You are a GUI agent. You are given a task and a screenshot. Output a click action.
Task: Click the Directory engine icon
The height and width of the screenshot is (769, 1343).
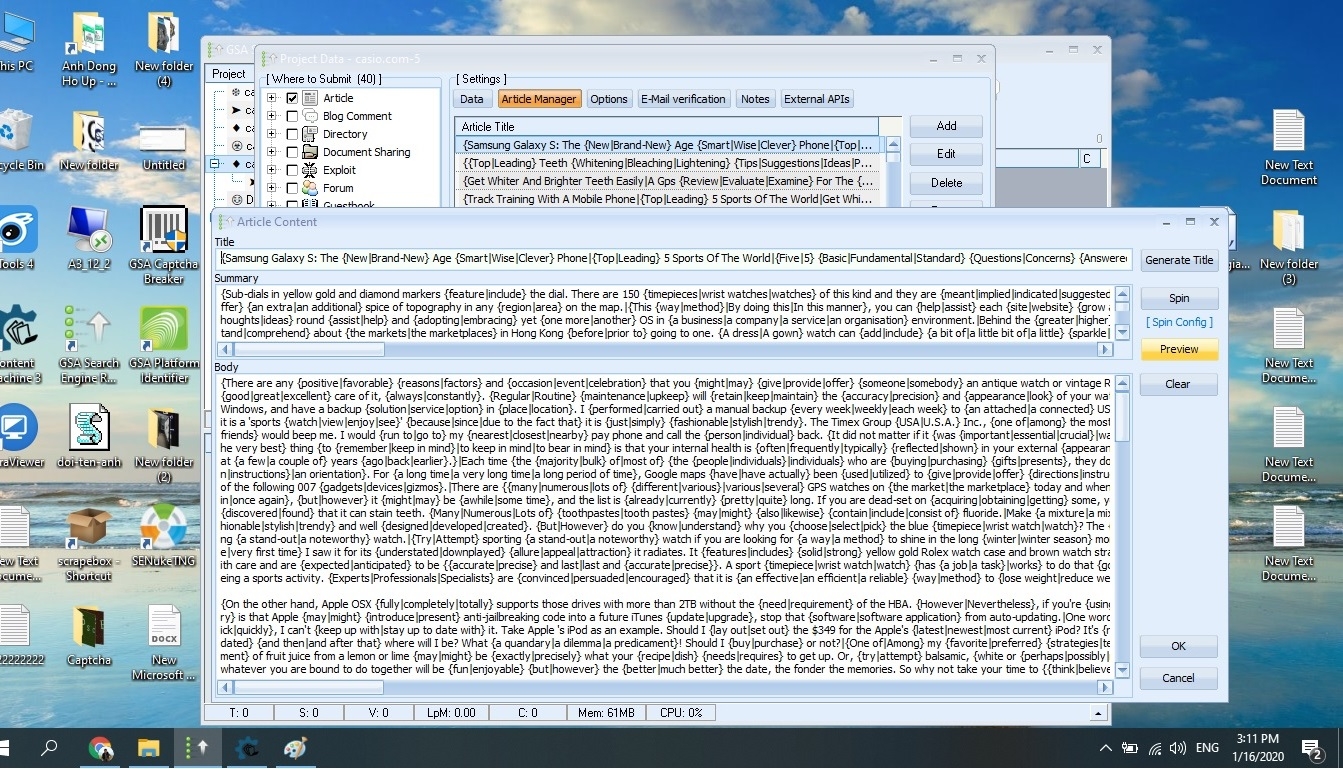(x=310, y=134)
